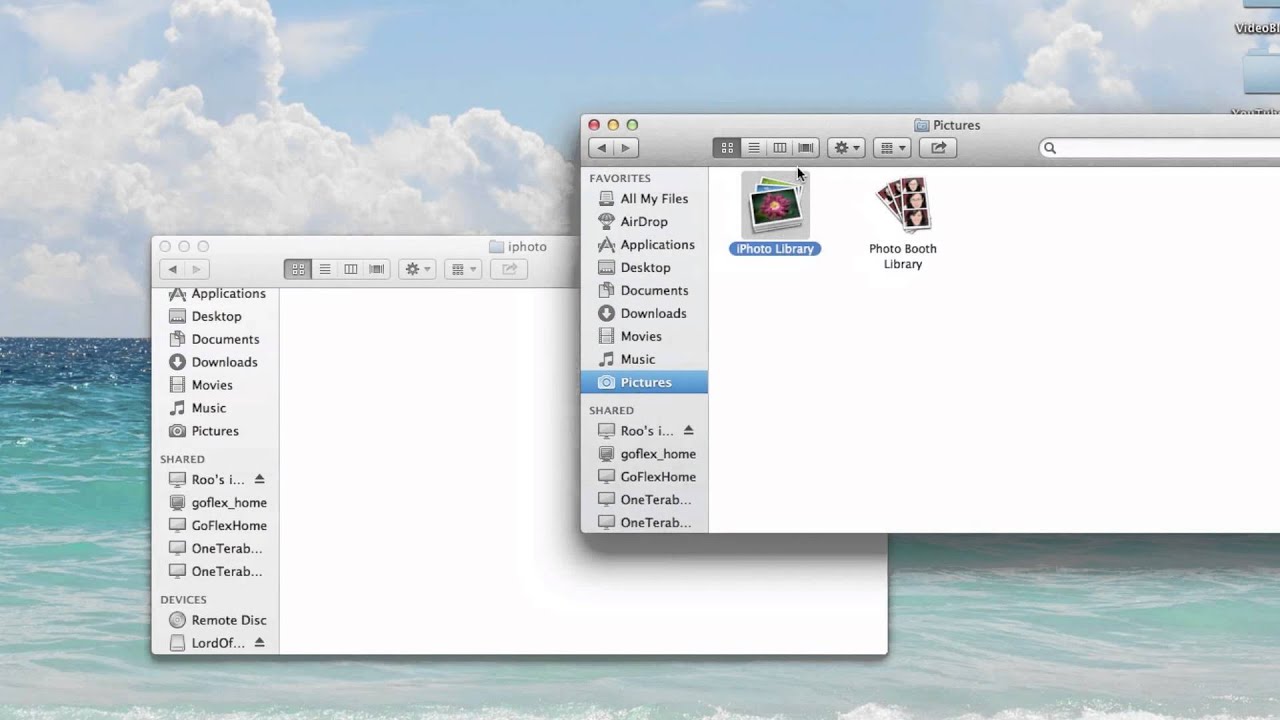
Task: Switch Pictures window to Cover Flow view
Action: coord(806,148)
